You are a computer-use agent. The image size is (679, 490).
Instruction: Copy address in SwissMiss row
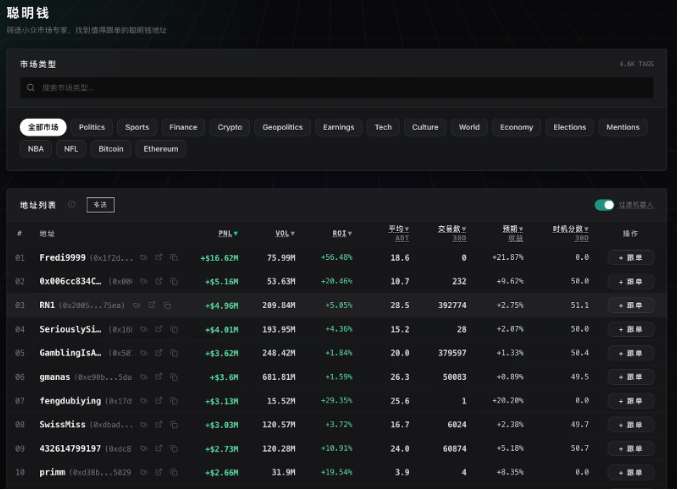[173, 425]
